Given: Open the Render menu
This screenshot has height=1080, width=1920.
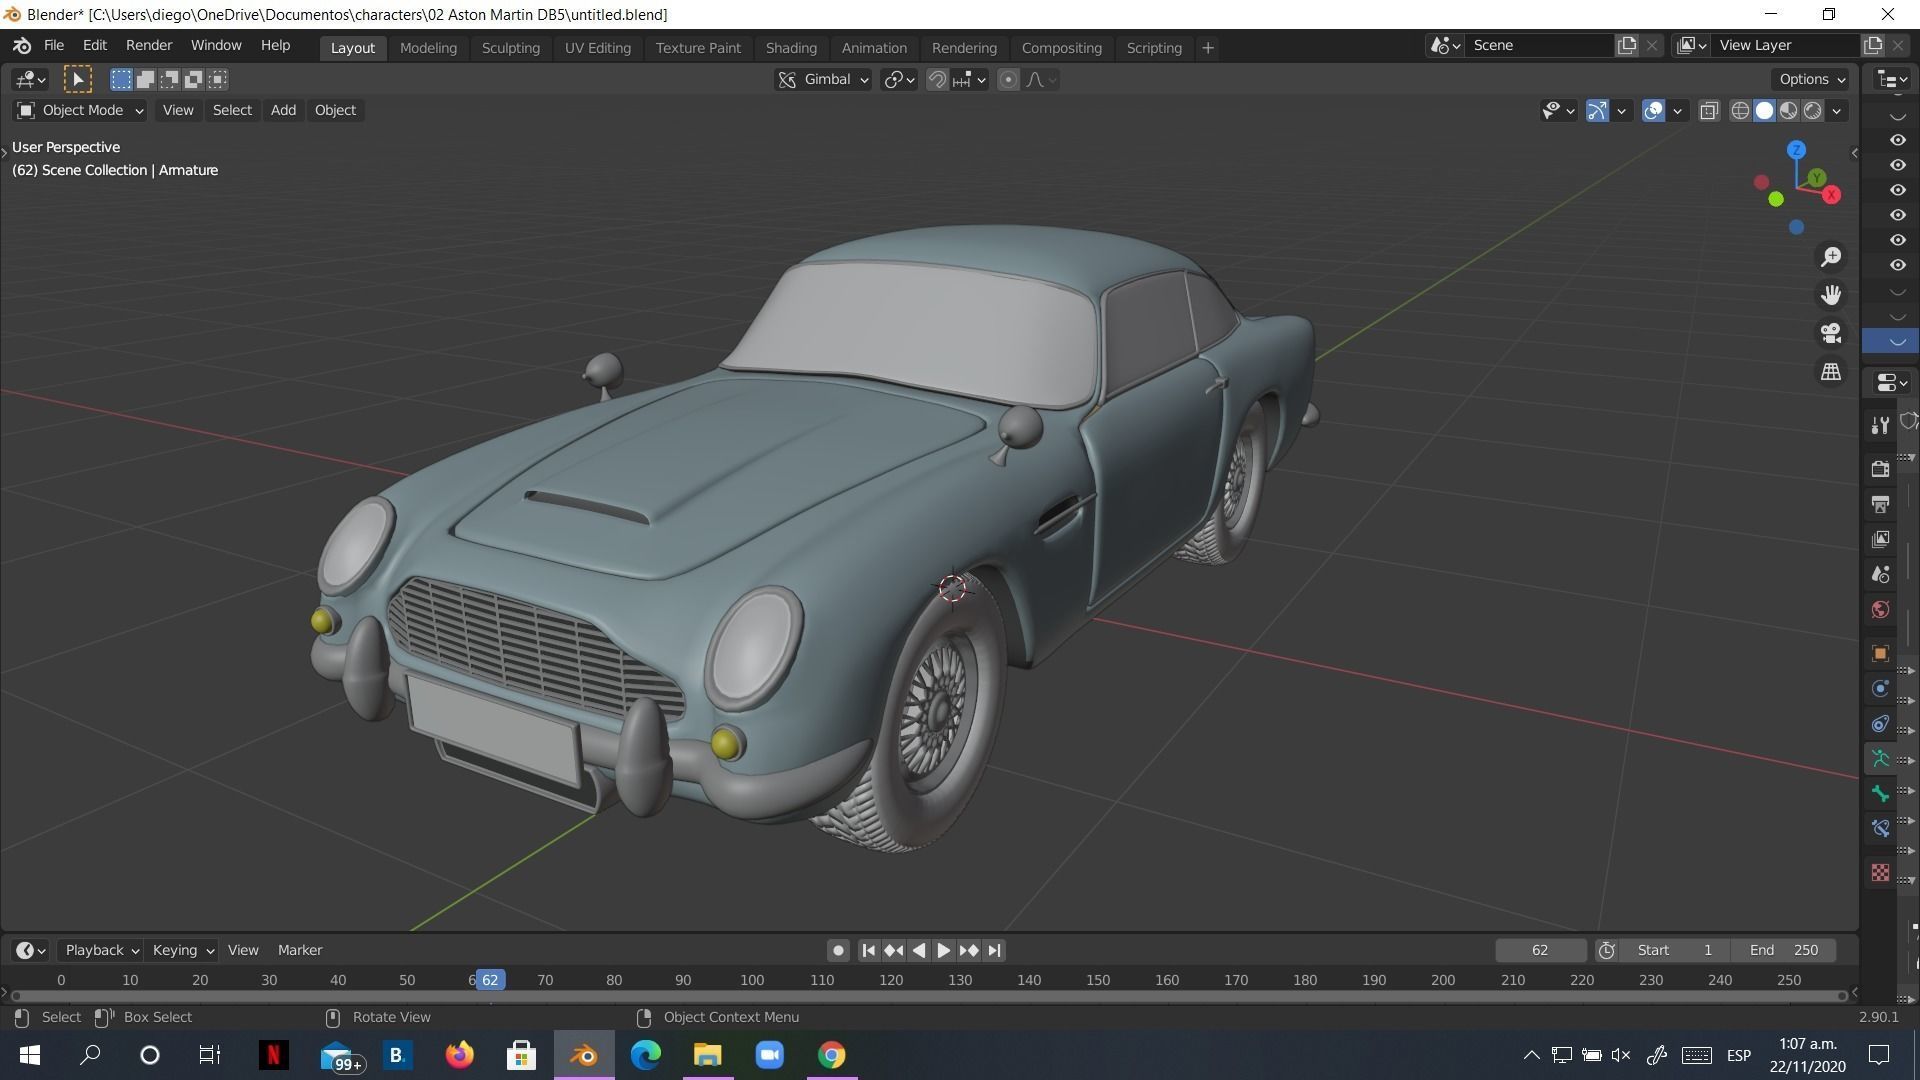Looking at the screenshot, I should coord(149,46).
